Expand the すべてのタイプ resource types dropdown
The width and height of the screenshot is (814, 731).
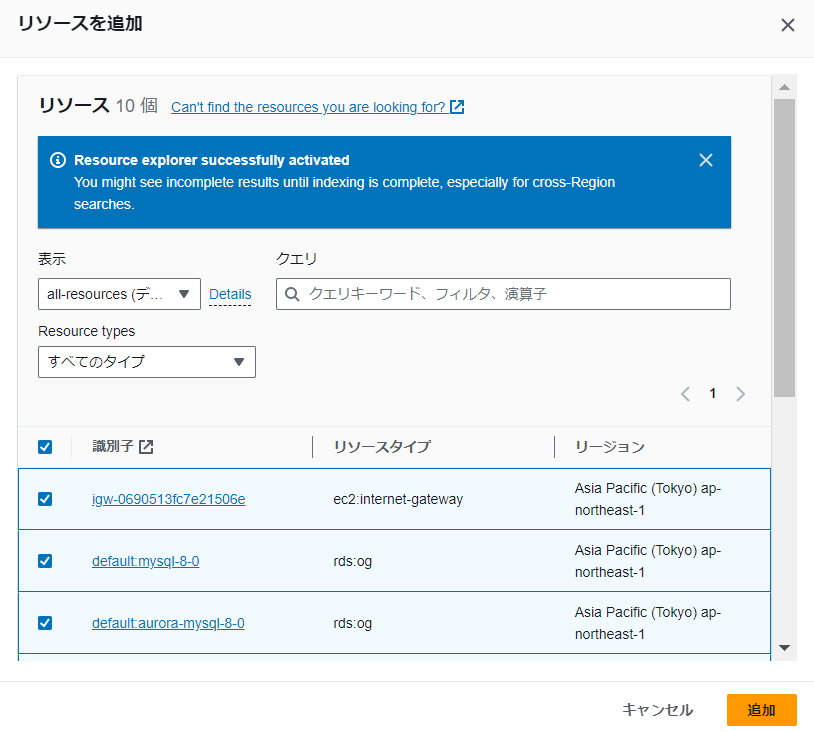pos(146,361)
